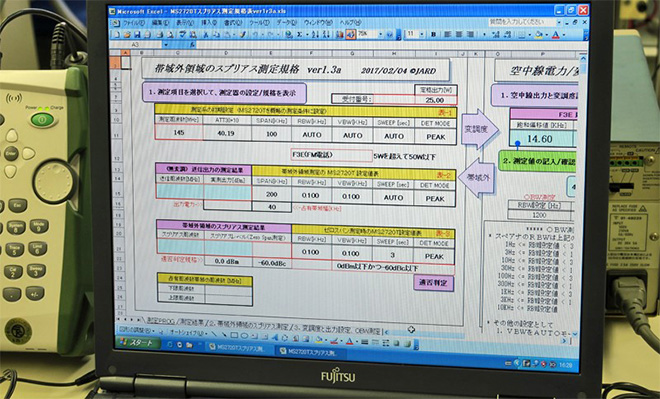
Task: Click the 受付番号 input cell
Action: tap(415, 100)
